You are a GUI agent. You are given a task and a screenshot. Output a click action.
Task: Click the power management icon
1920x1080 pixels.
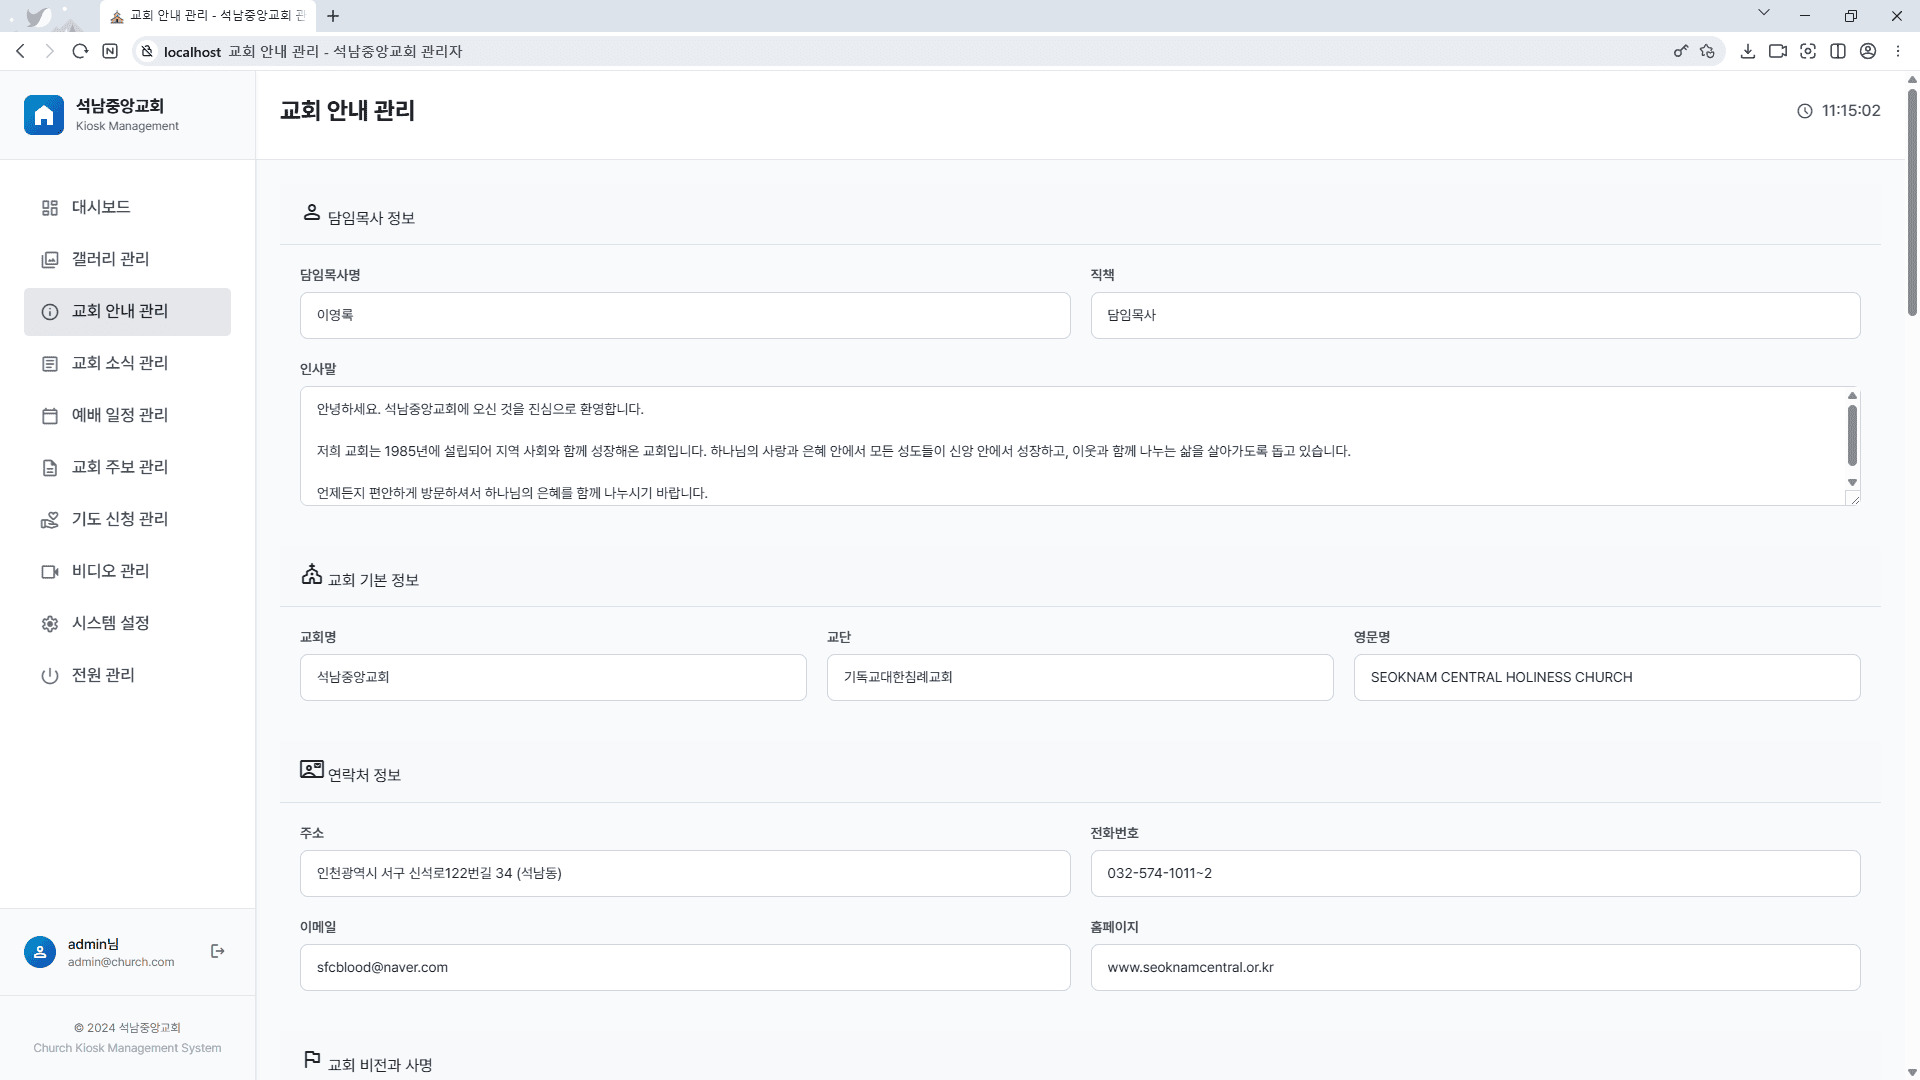pos(50,676)
